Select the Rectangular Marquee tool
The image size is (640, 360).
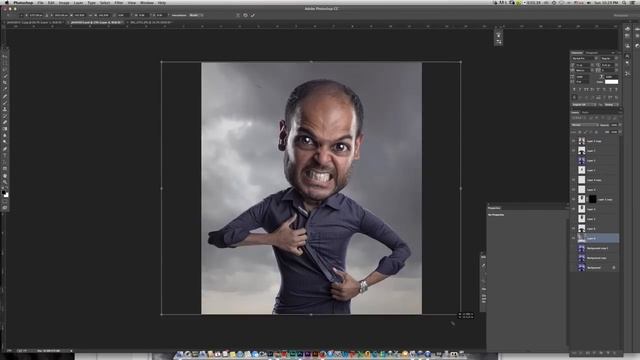click(x=5, y=63)
